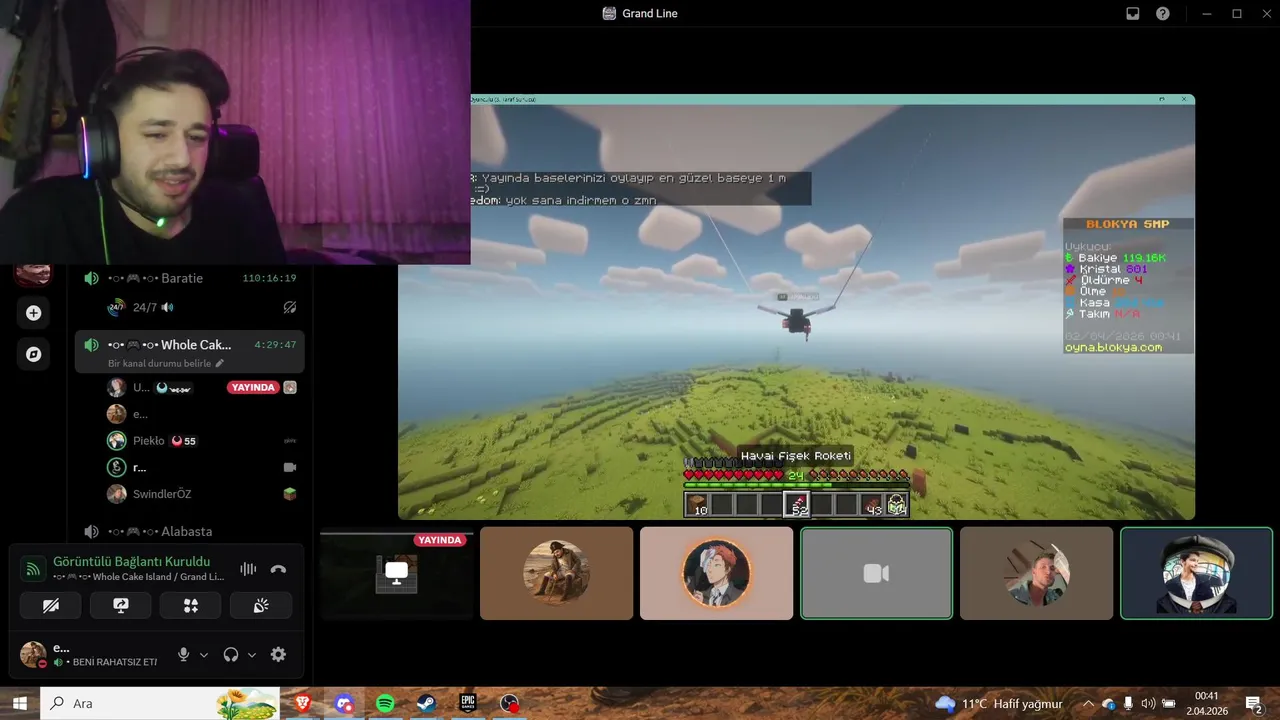This screenshot has width=1280, height=720.
Task: Open Spotify from taskbar
Action: pos(386,703)
